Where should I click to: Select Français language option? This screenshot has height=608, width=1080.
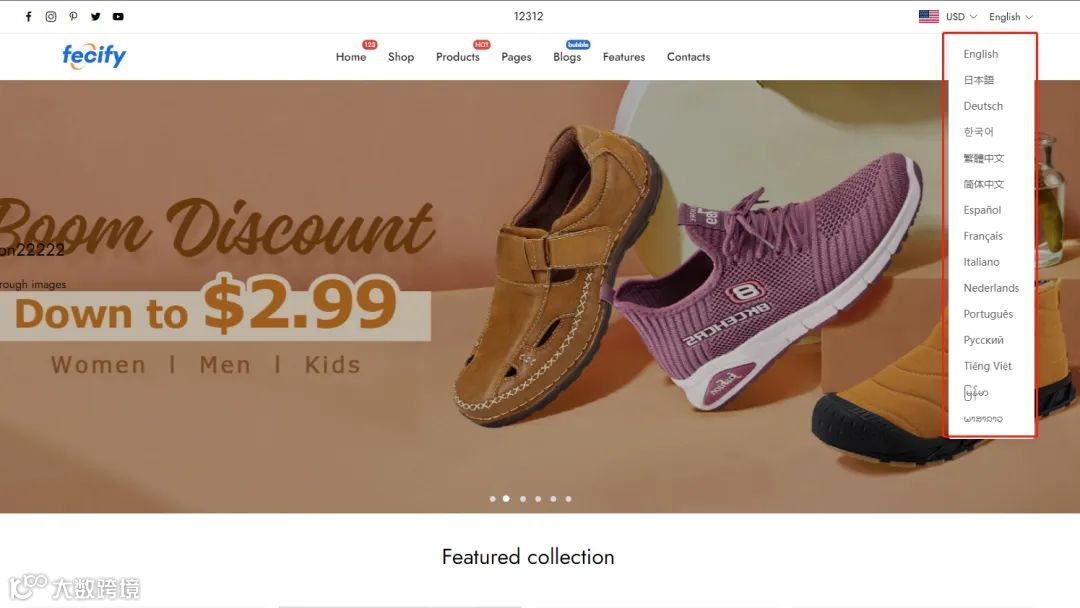point(983,236)
